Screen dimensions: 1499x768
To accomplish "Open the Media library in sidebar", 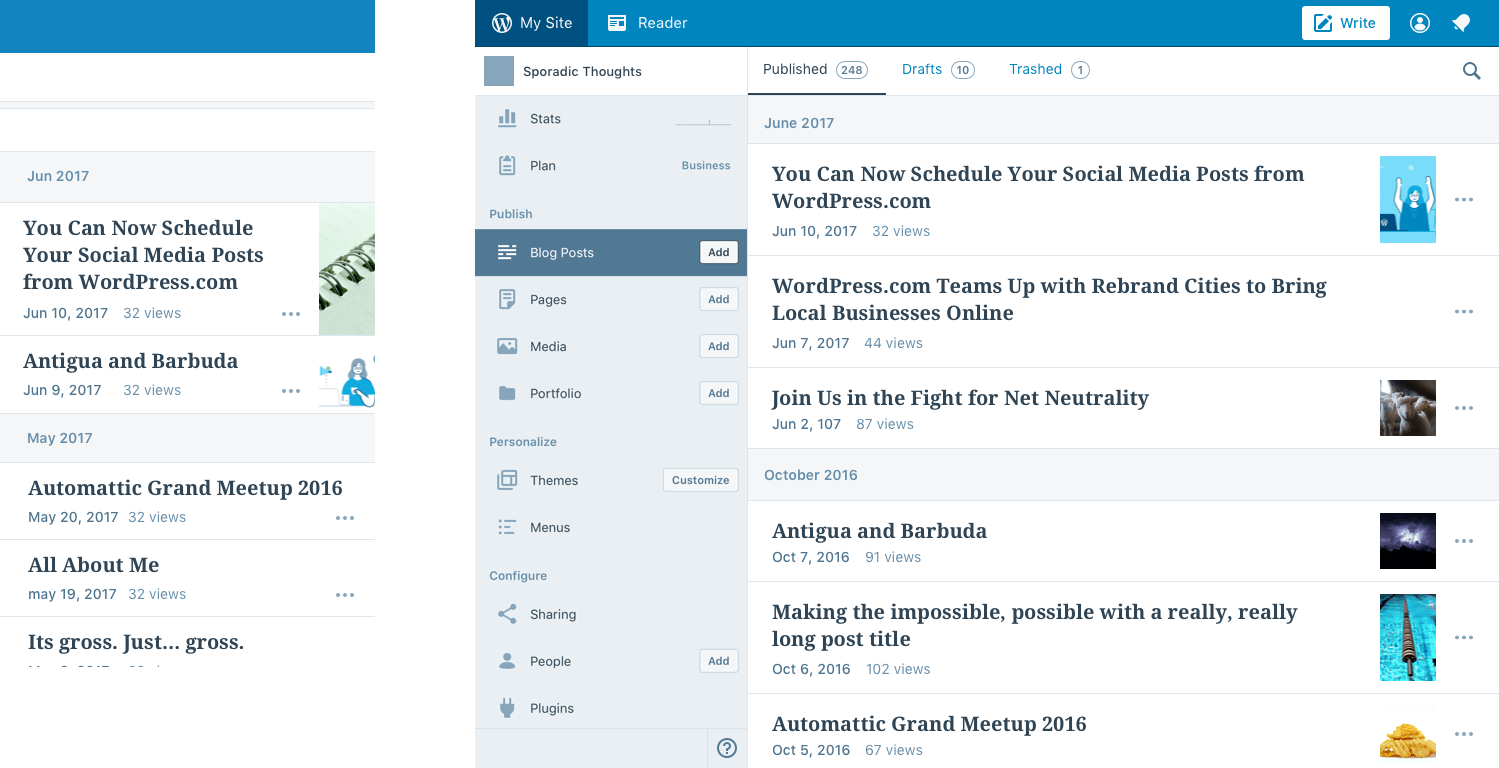I will [x=548, y=347].
